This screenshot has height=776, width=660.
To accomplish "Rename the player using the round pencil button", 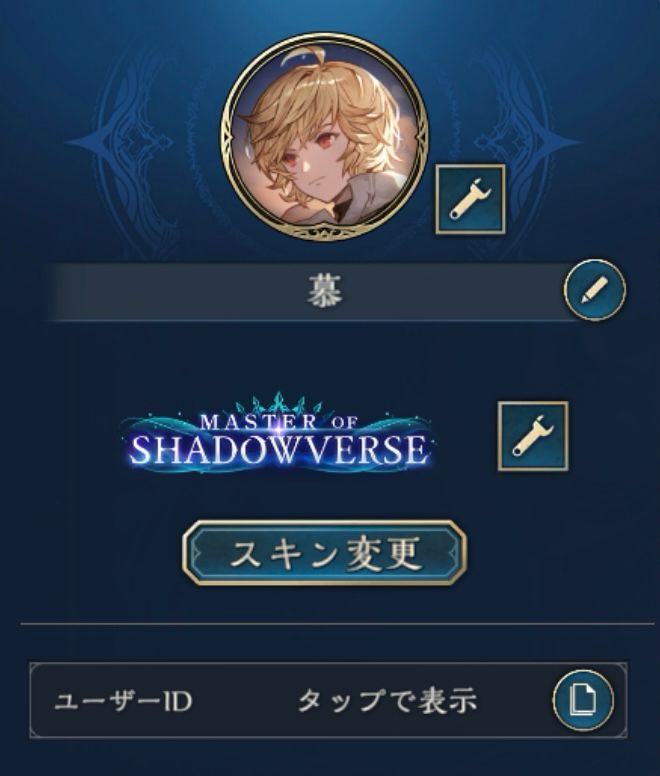I will click(x=594, y=290).
